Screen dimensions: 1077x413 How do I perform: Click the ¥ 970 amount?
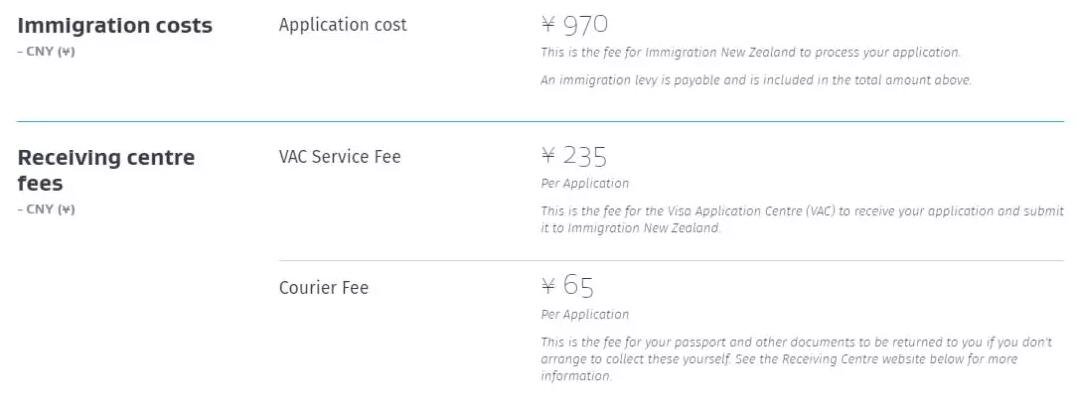[574, 25]
